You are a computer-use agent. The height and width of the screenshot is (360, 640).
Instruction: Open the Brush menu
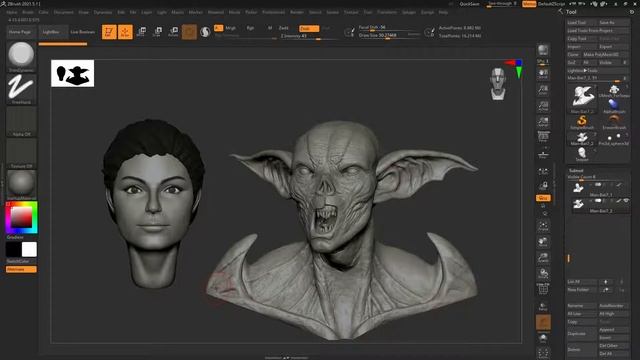28,13
